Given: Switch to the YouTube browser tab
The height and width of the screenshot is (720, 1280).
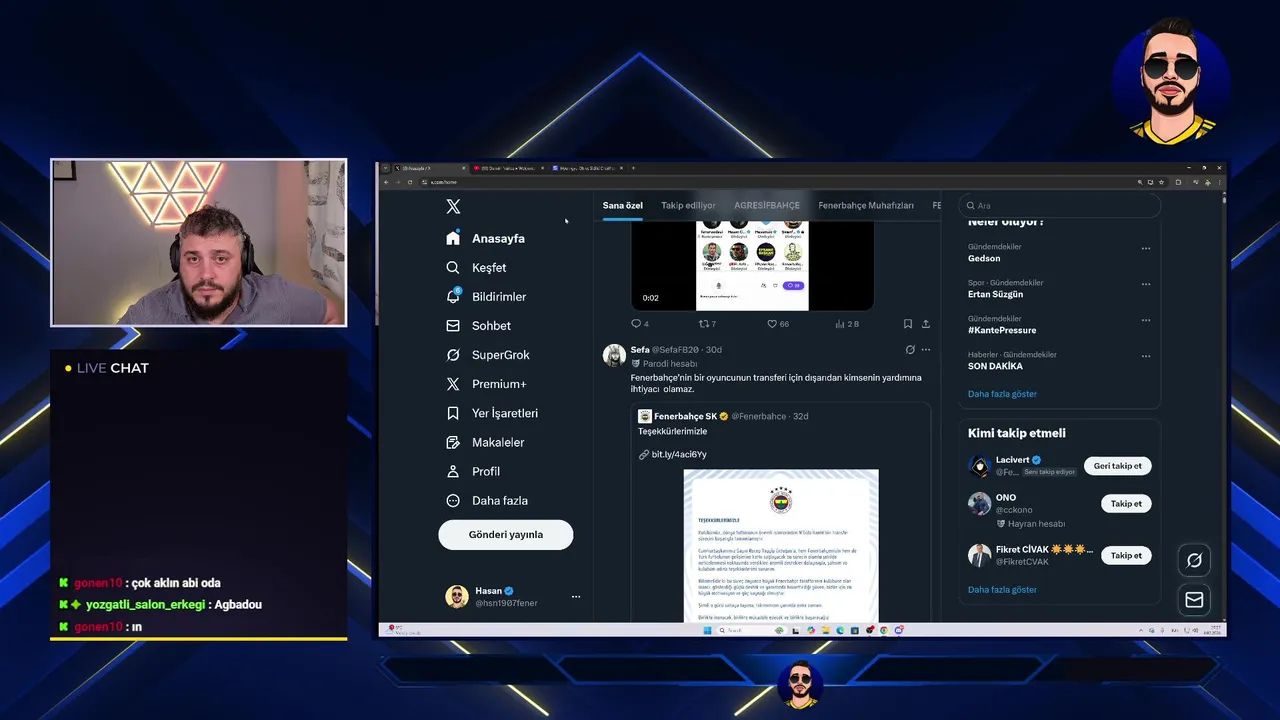Looking at the screenshot, I should [508, 168].
